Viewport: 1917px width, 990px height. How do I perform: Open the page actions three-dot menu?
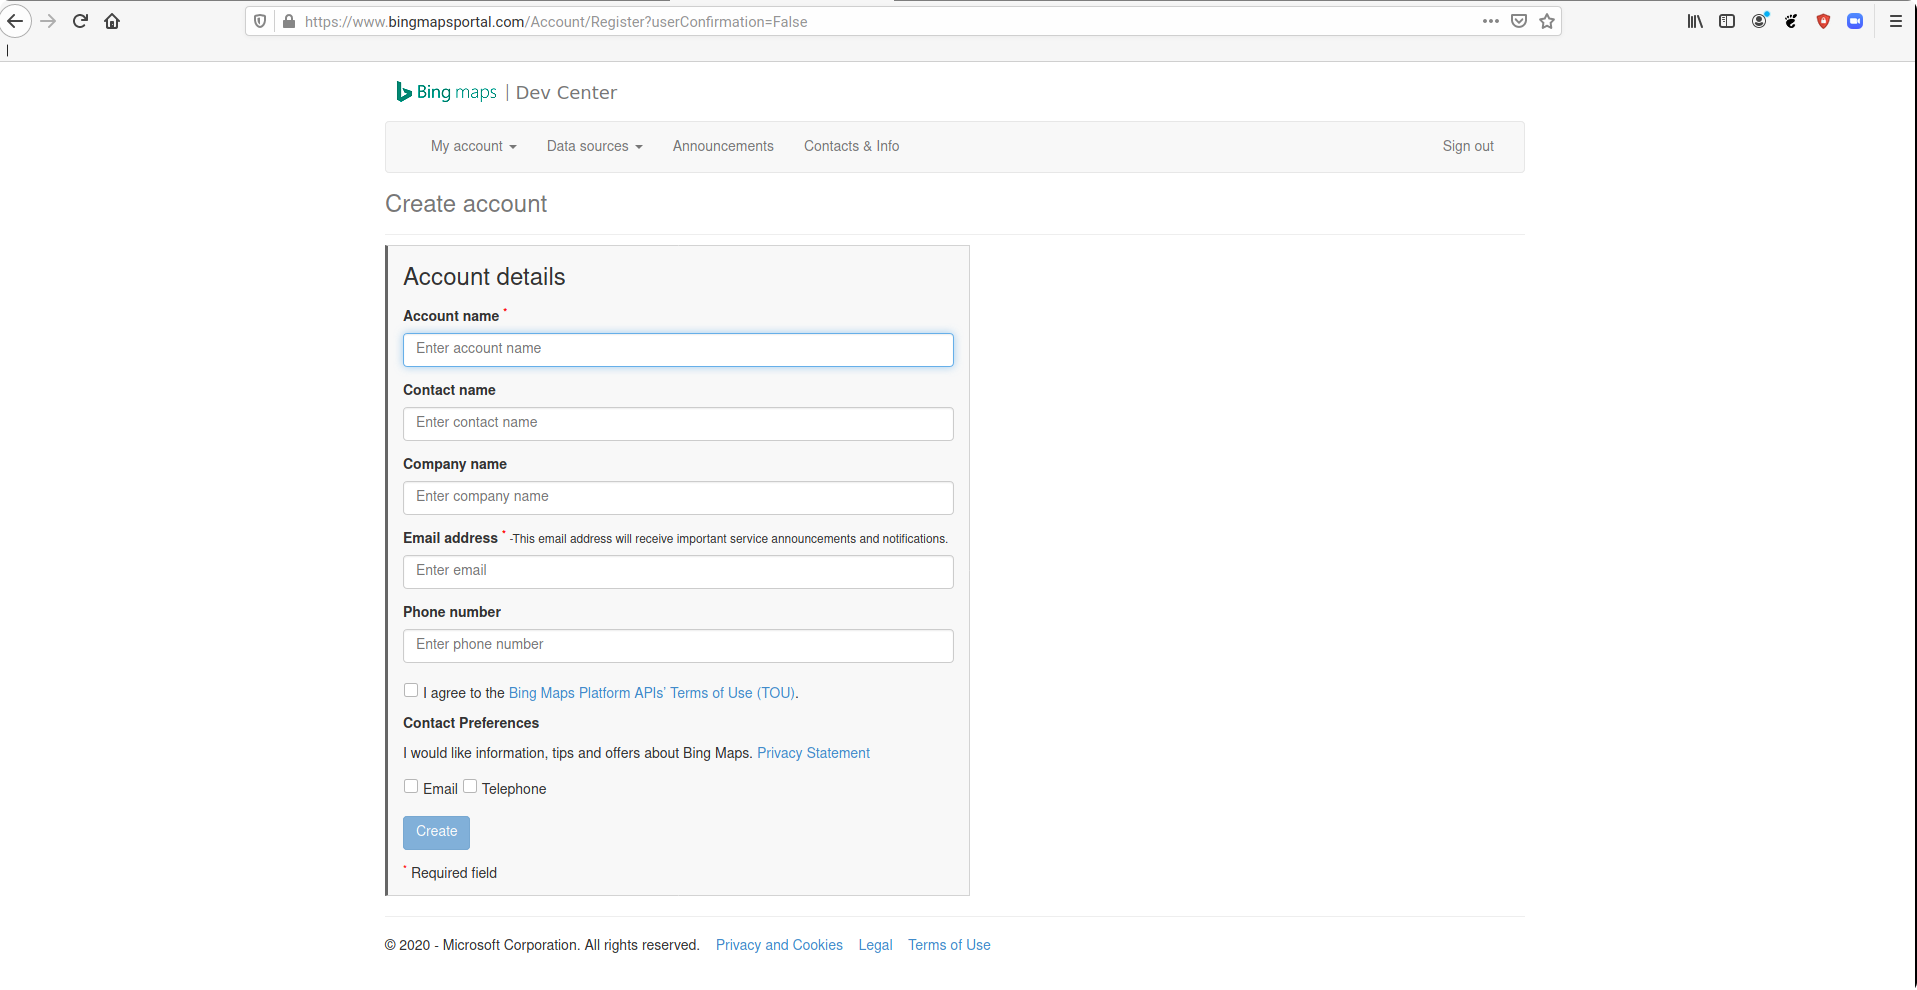pos(1491,21)
